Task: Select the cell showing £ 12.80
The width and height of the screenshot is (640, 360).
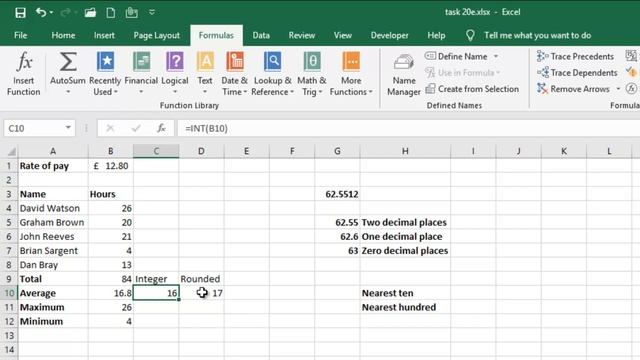Action: pyautogui.click(x=111, y=166)
